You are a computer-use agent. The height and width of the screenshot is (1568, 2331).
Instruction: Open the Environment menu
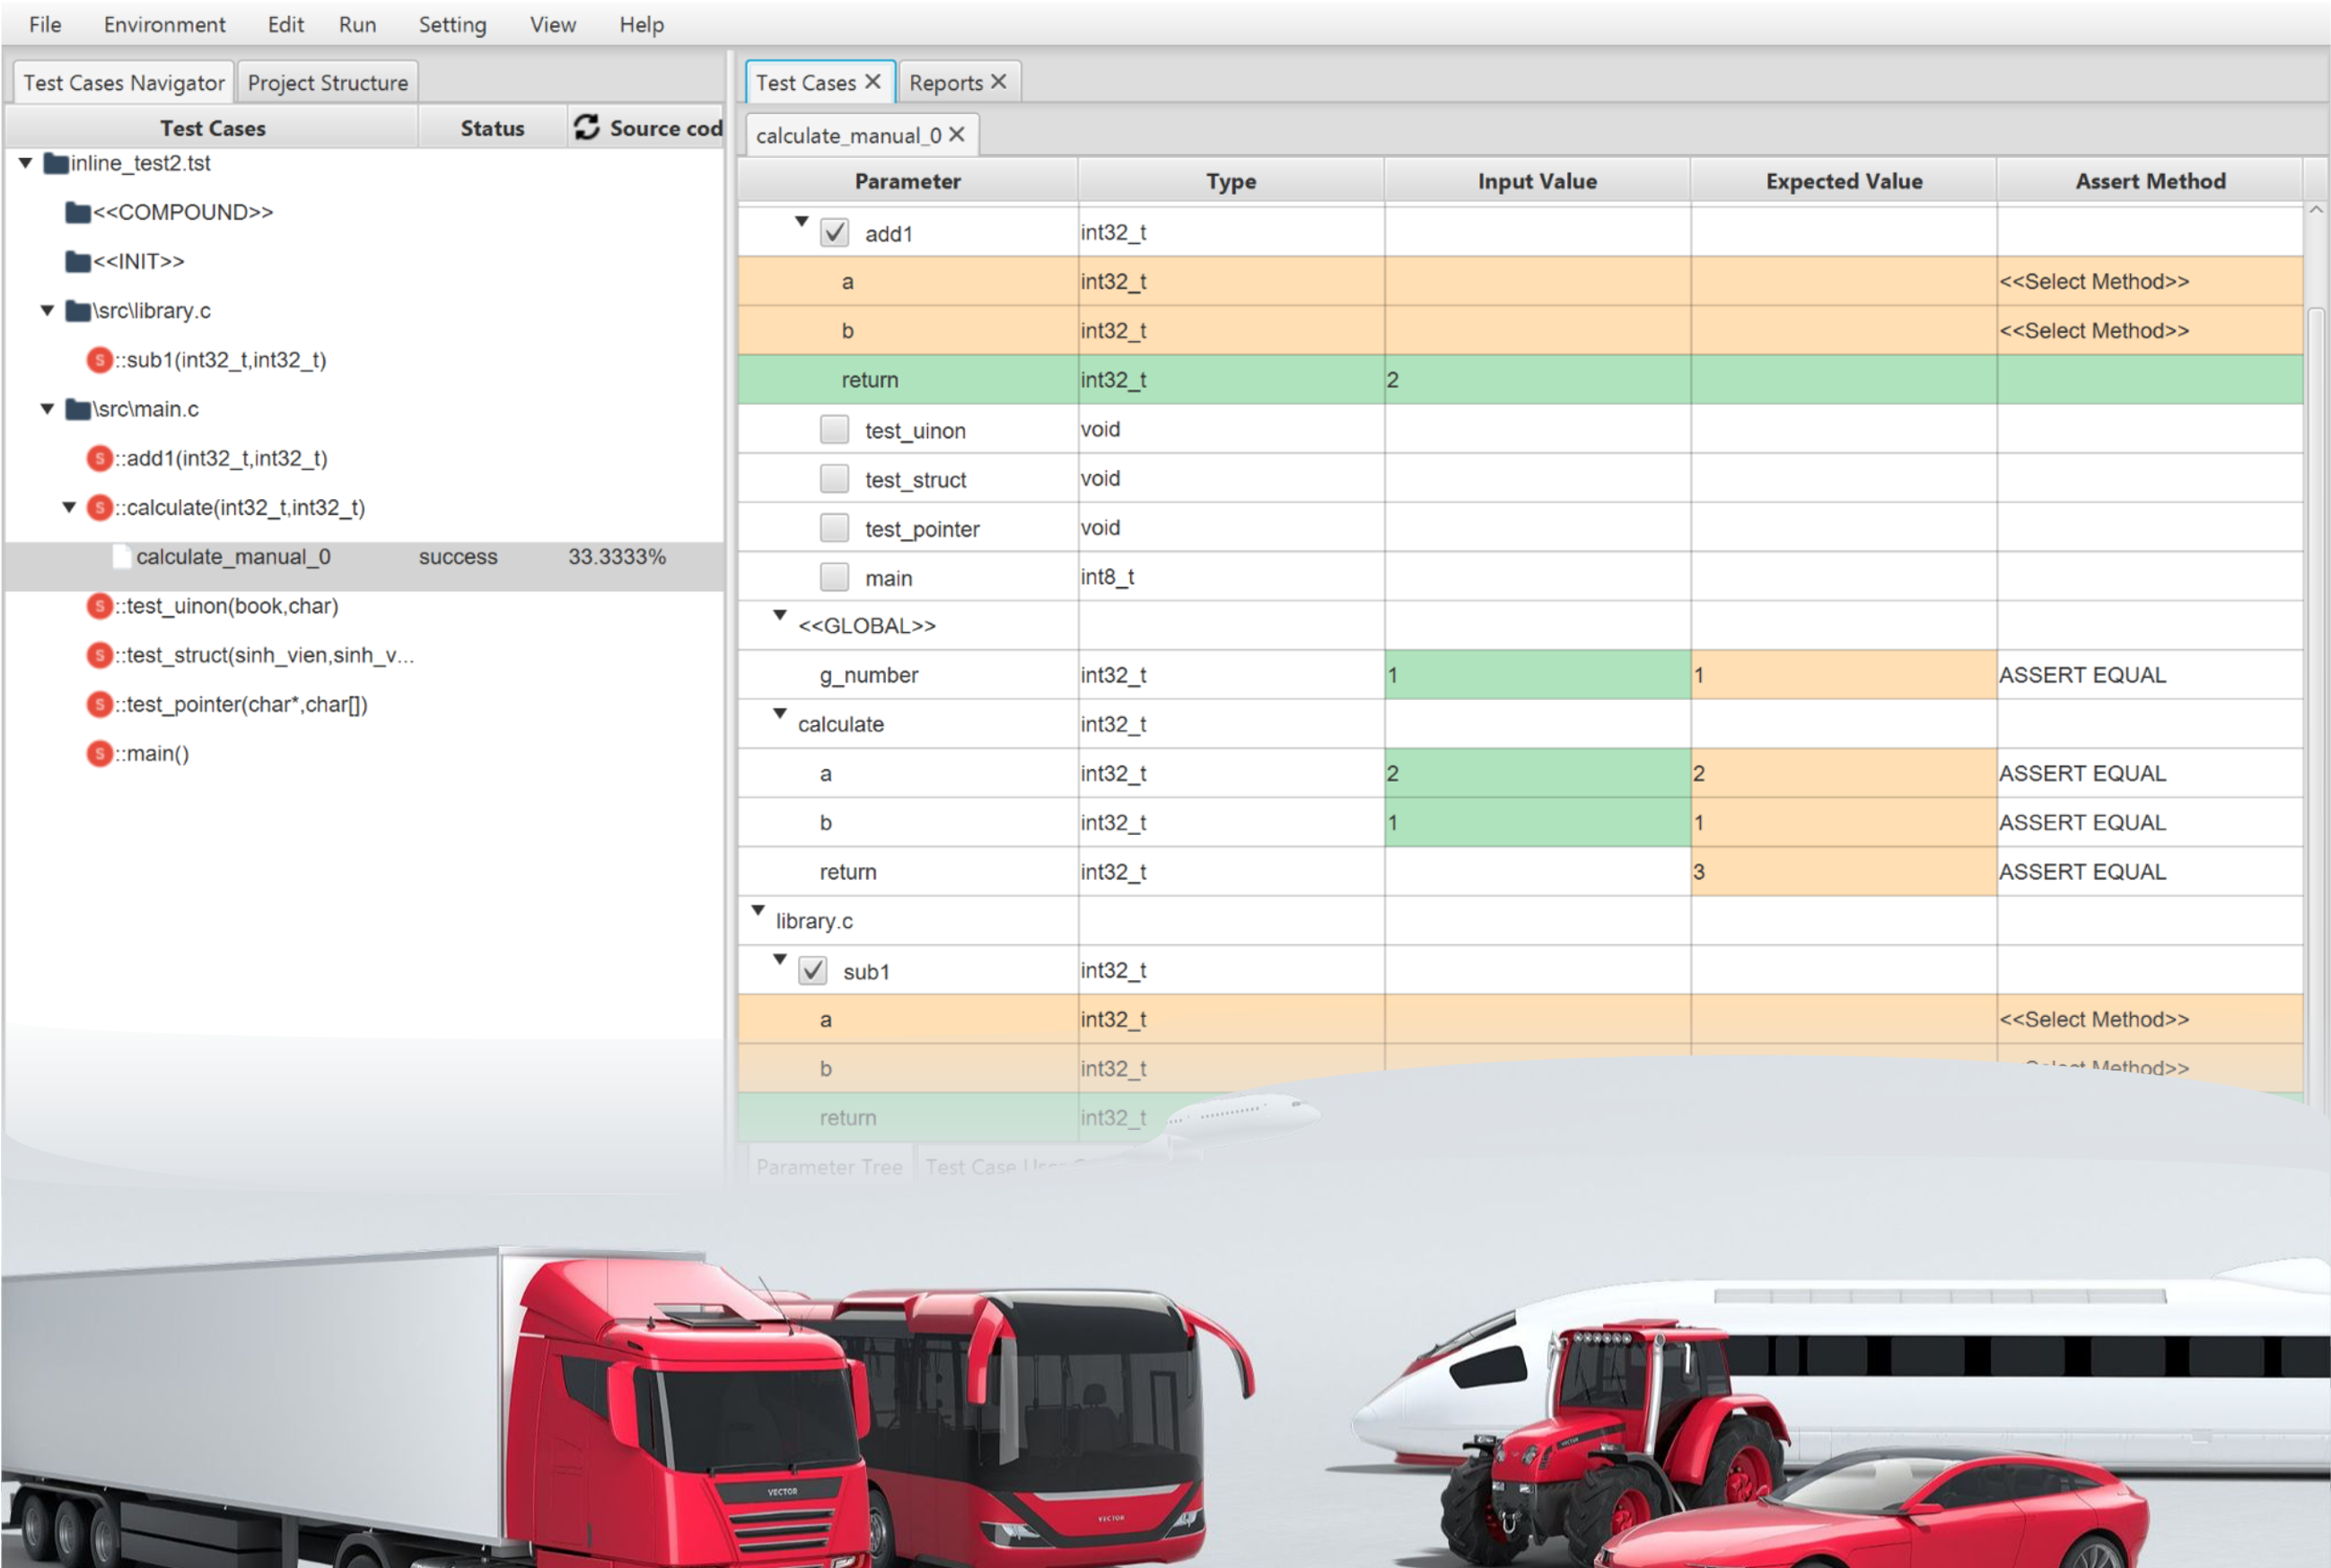[164, 24]
